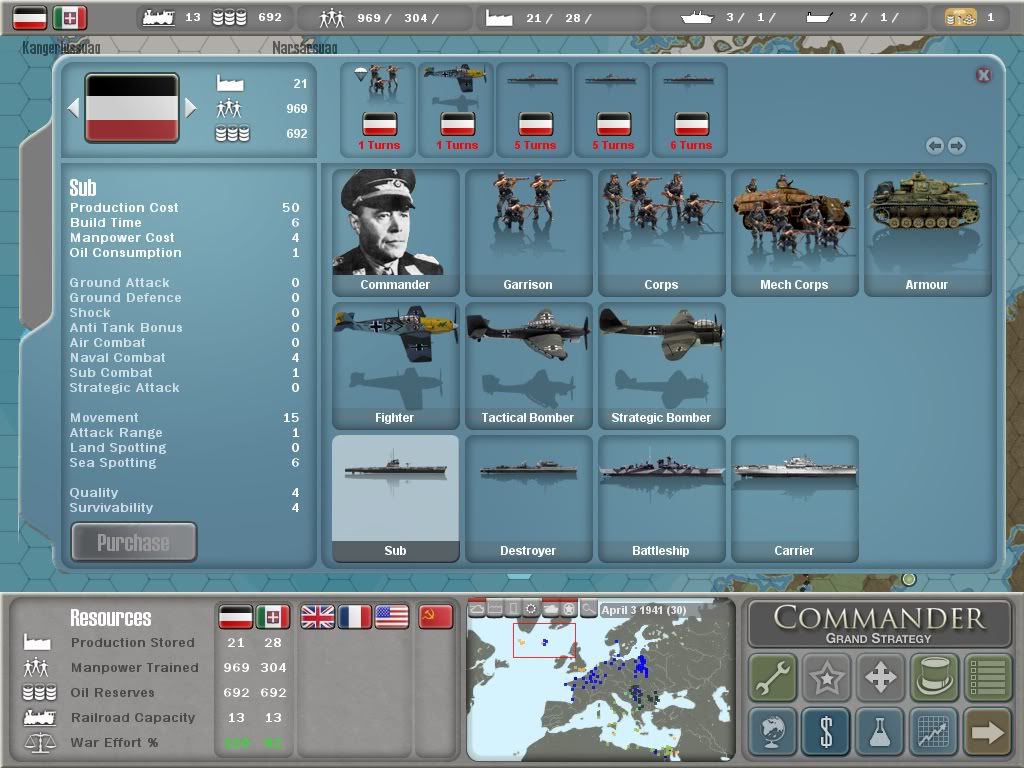
Task: Click the top bar railroad train icon
Action: [x=159, y=18]
